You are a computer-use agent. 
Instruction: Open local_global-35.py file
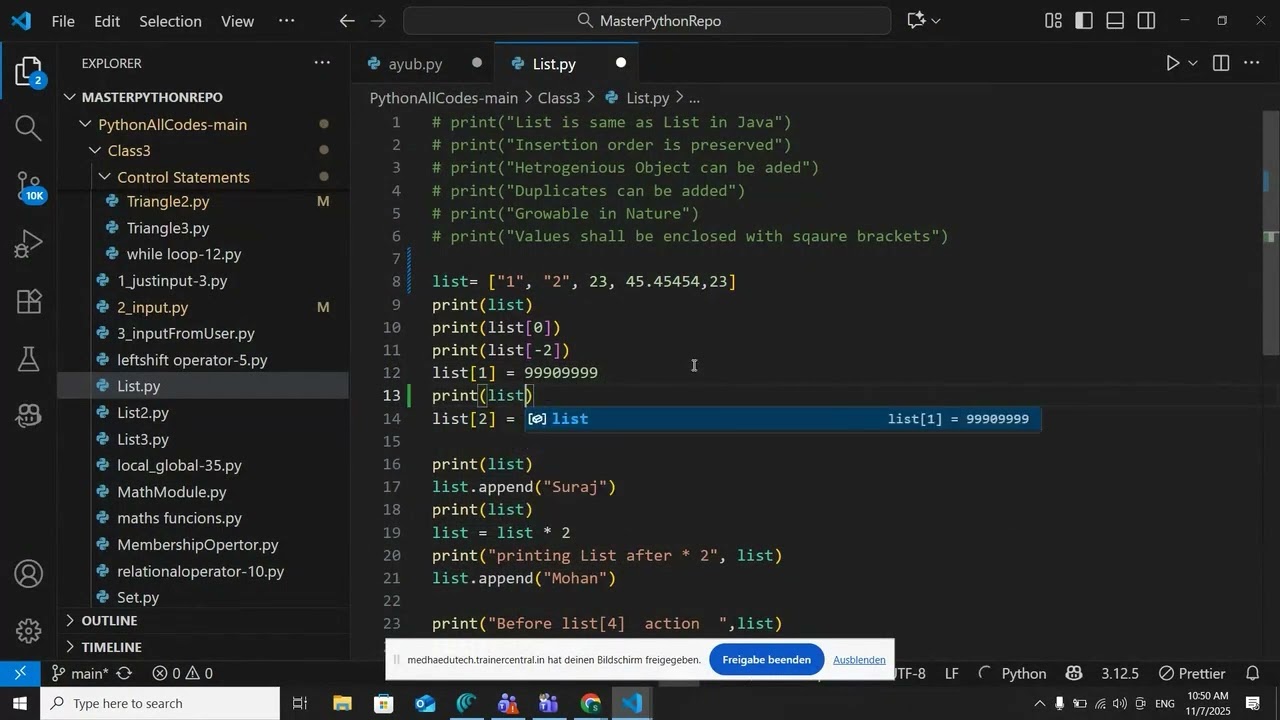coord(179,466)
